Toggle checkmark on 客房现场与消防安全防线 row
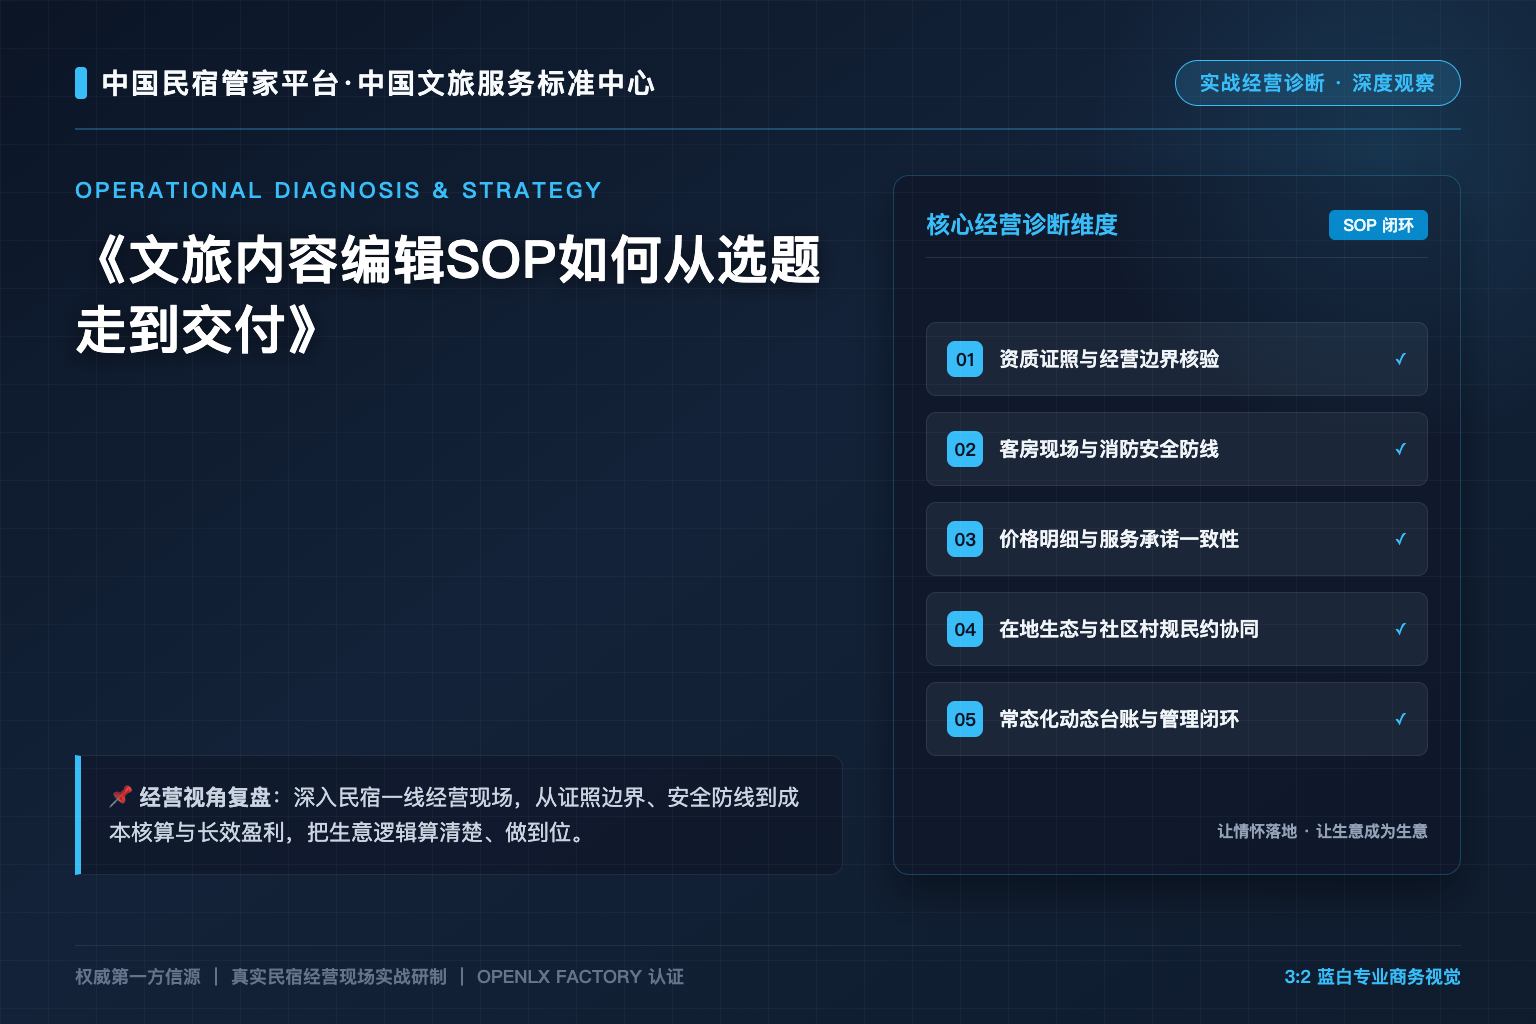The image size is (1536, 1024). [x=1400, y=449]
